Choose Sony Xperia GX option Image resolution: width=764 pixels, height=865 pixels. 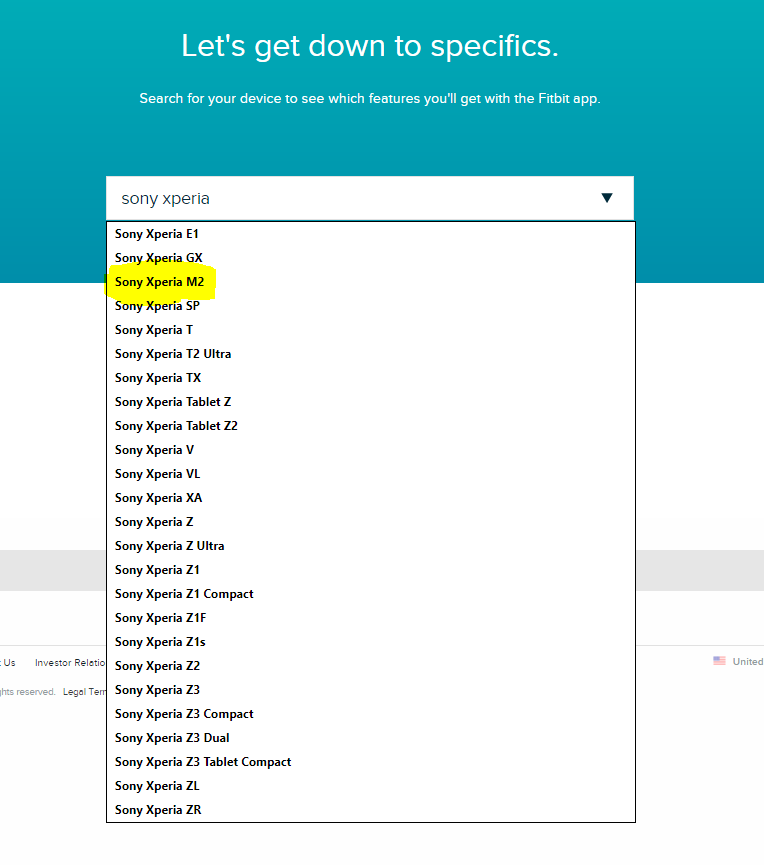pyautogui.click(x=371, y=258)
